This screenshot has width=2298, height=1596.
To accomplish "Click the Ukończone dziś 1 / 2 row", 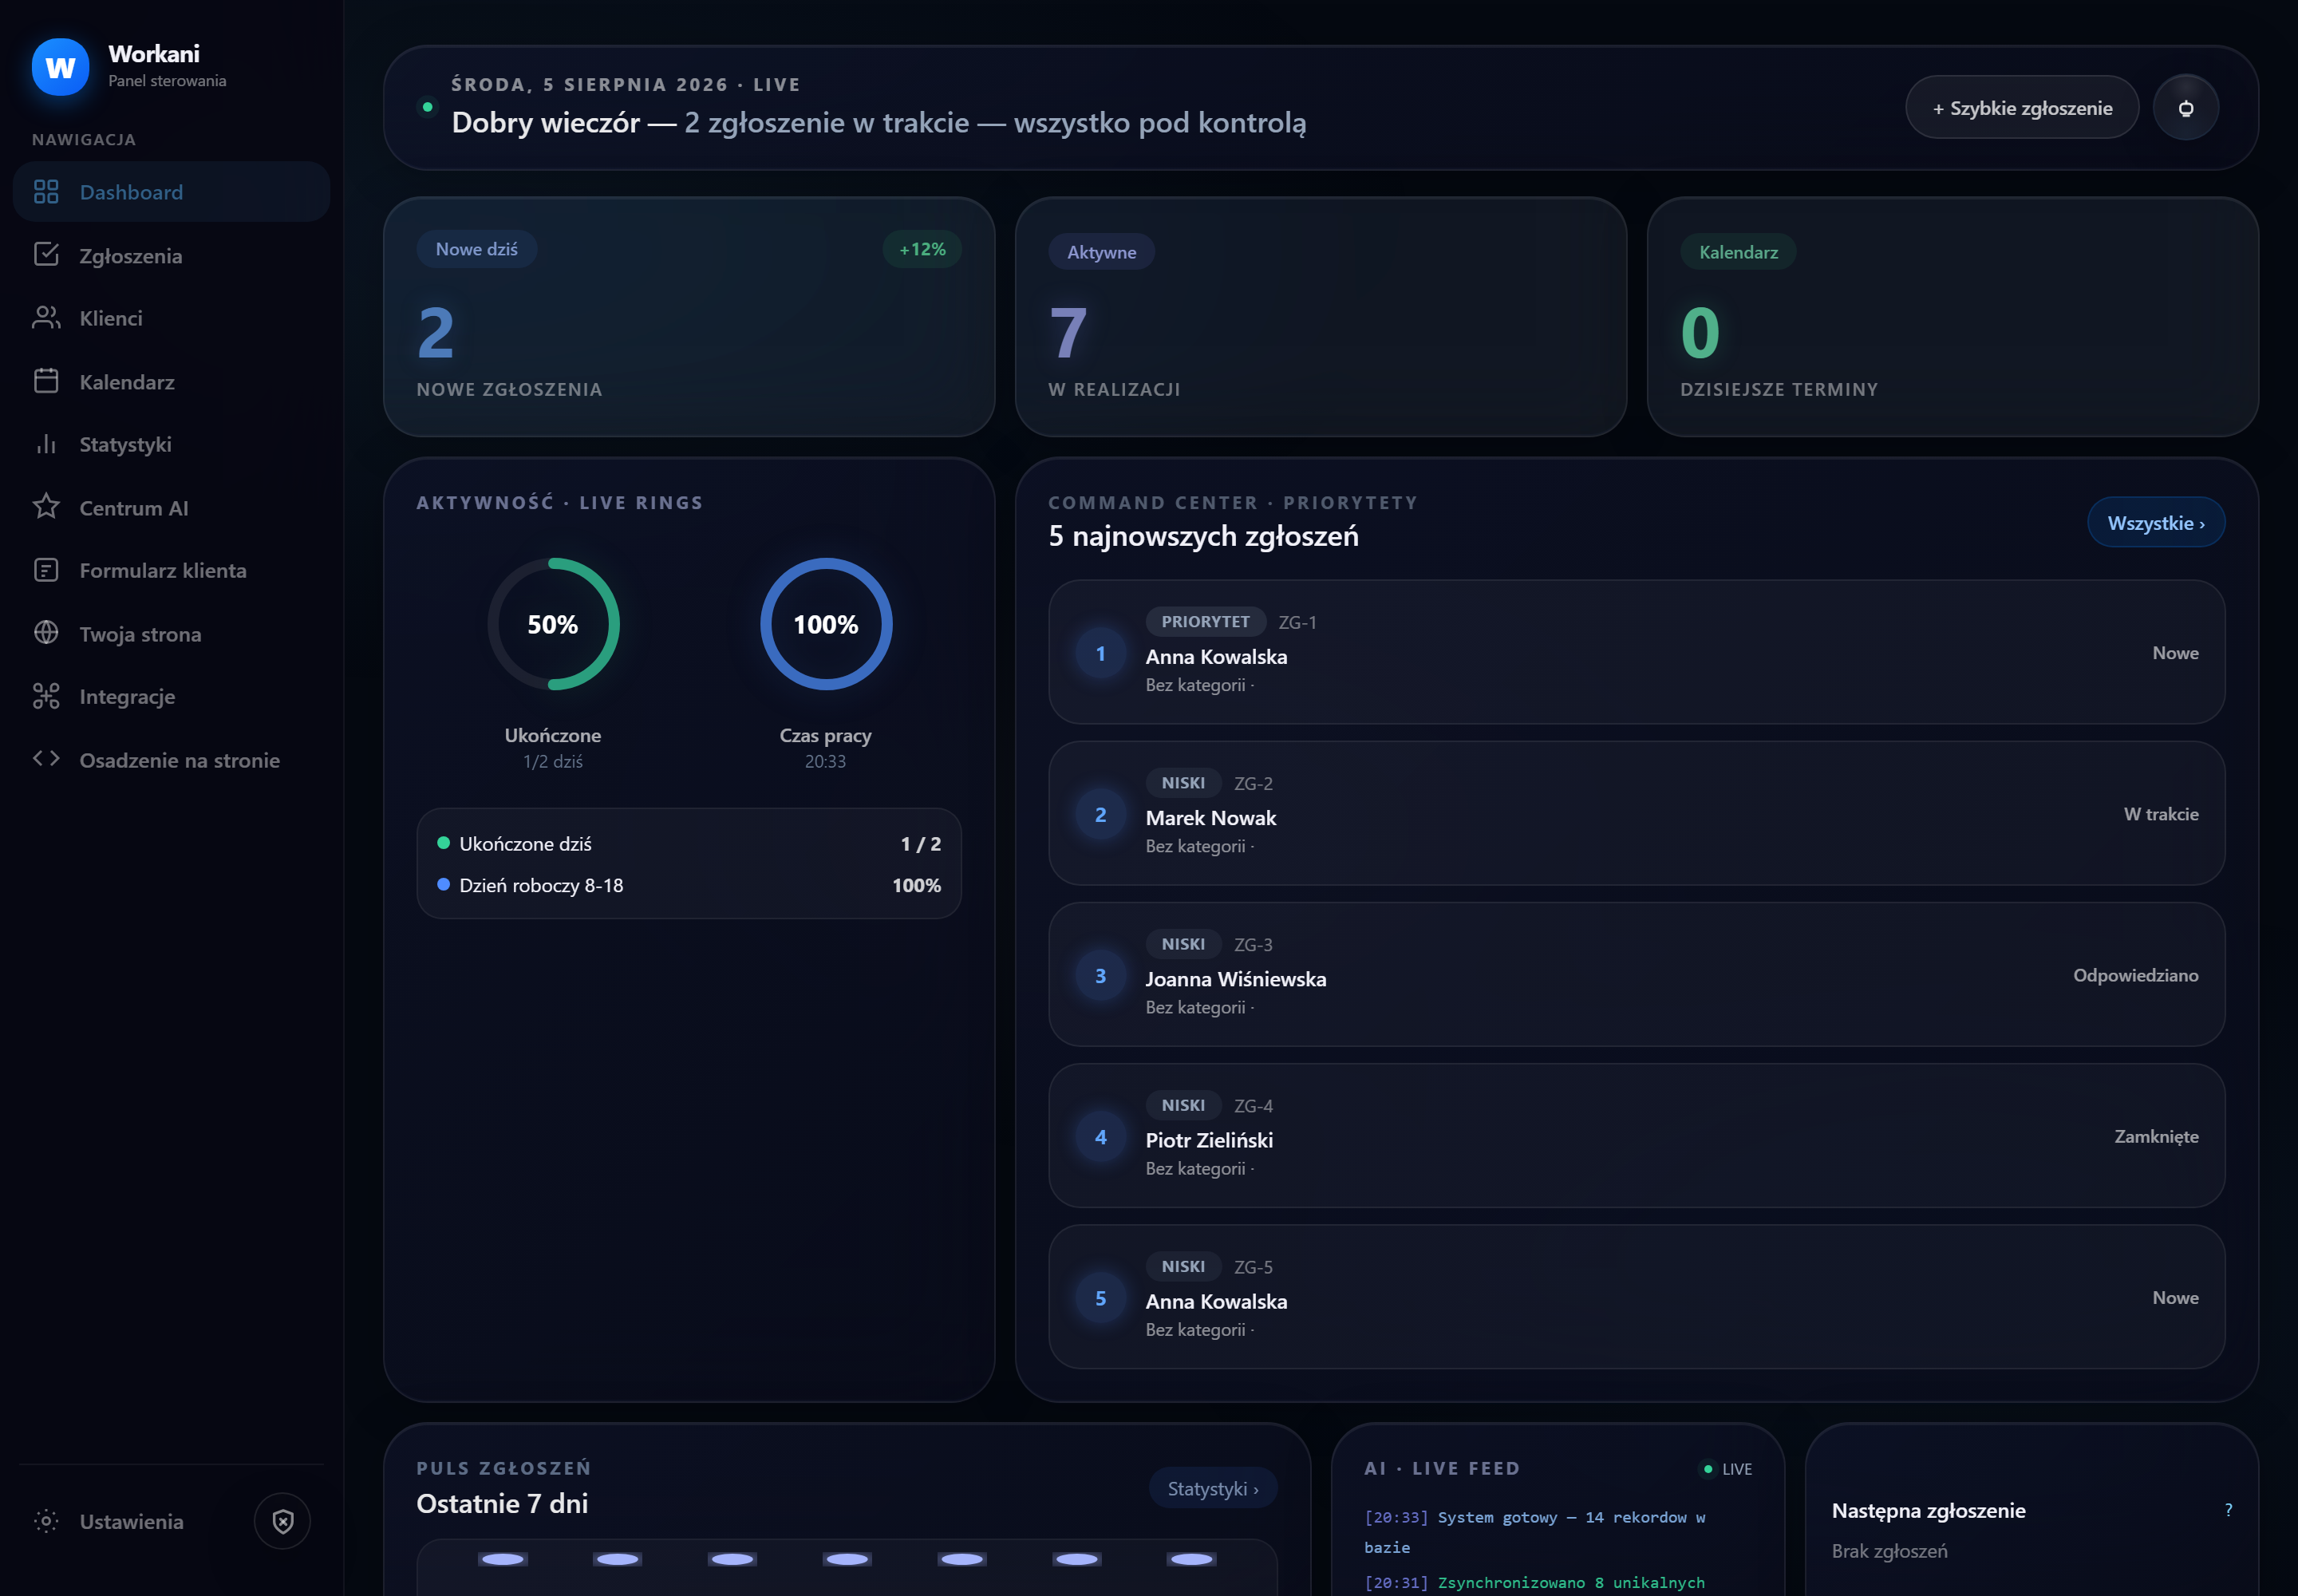I will tap(689, 844).
